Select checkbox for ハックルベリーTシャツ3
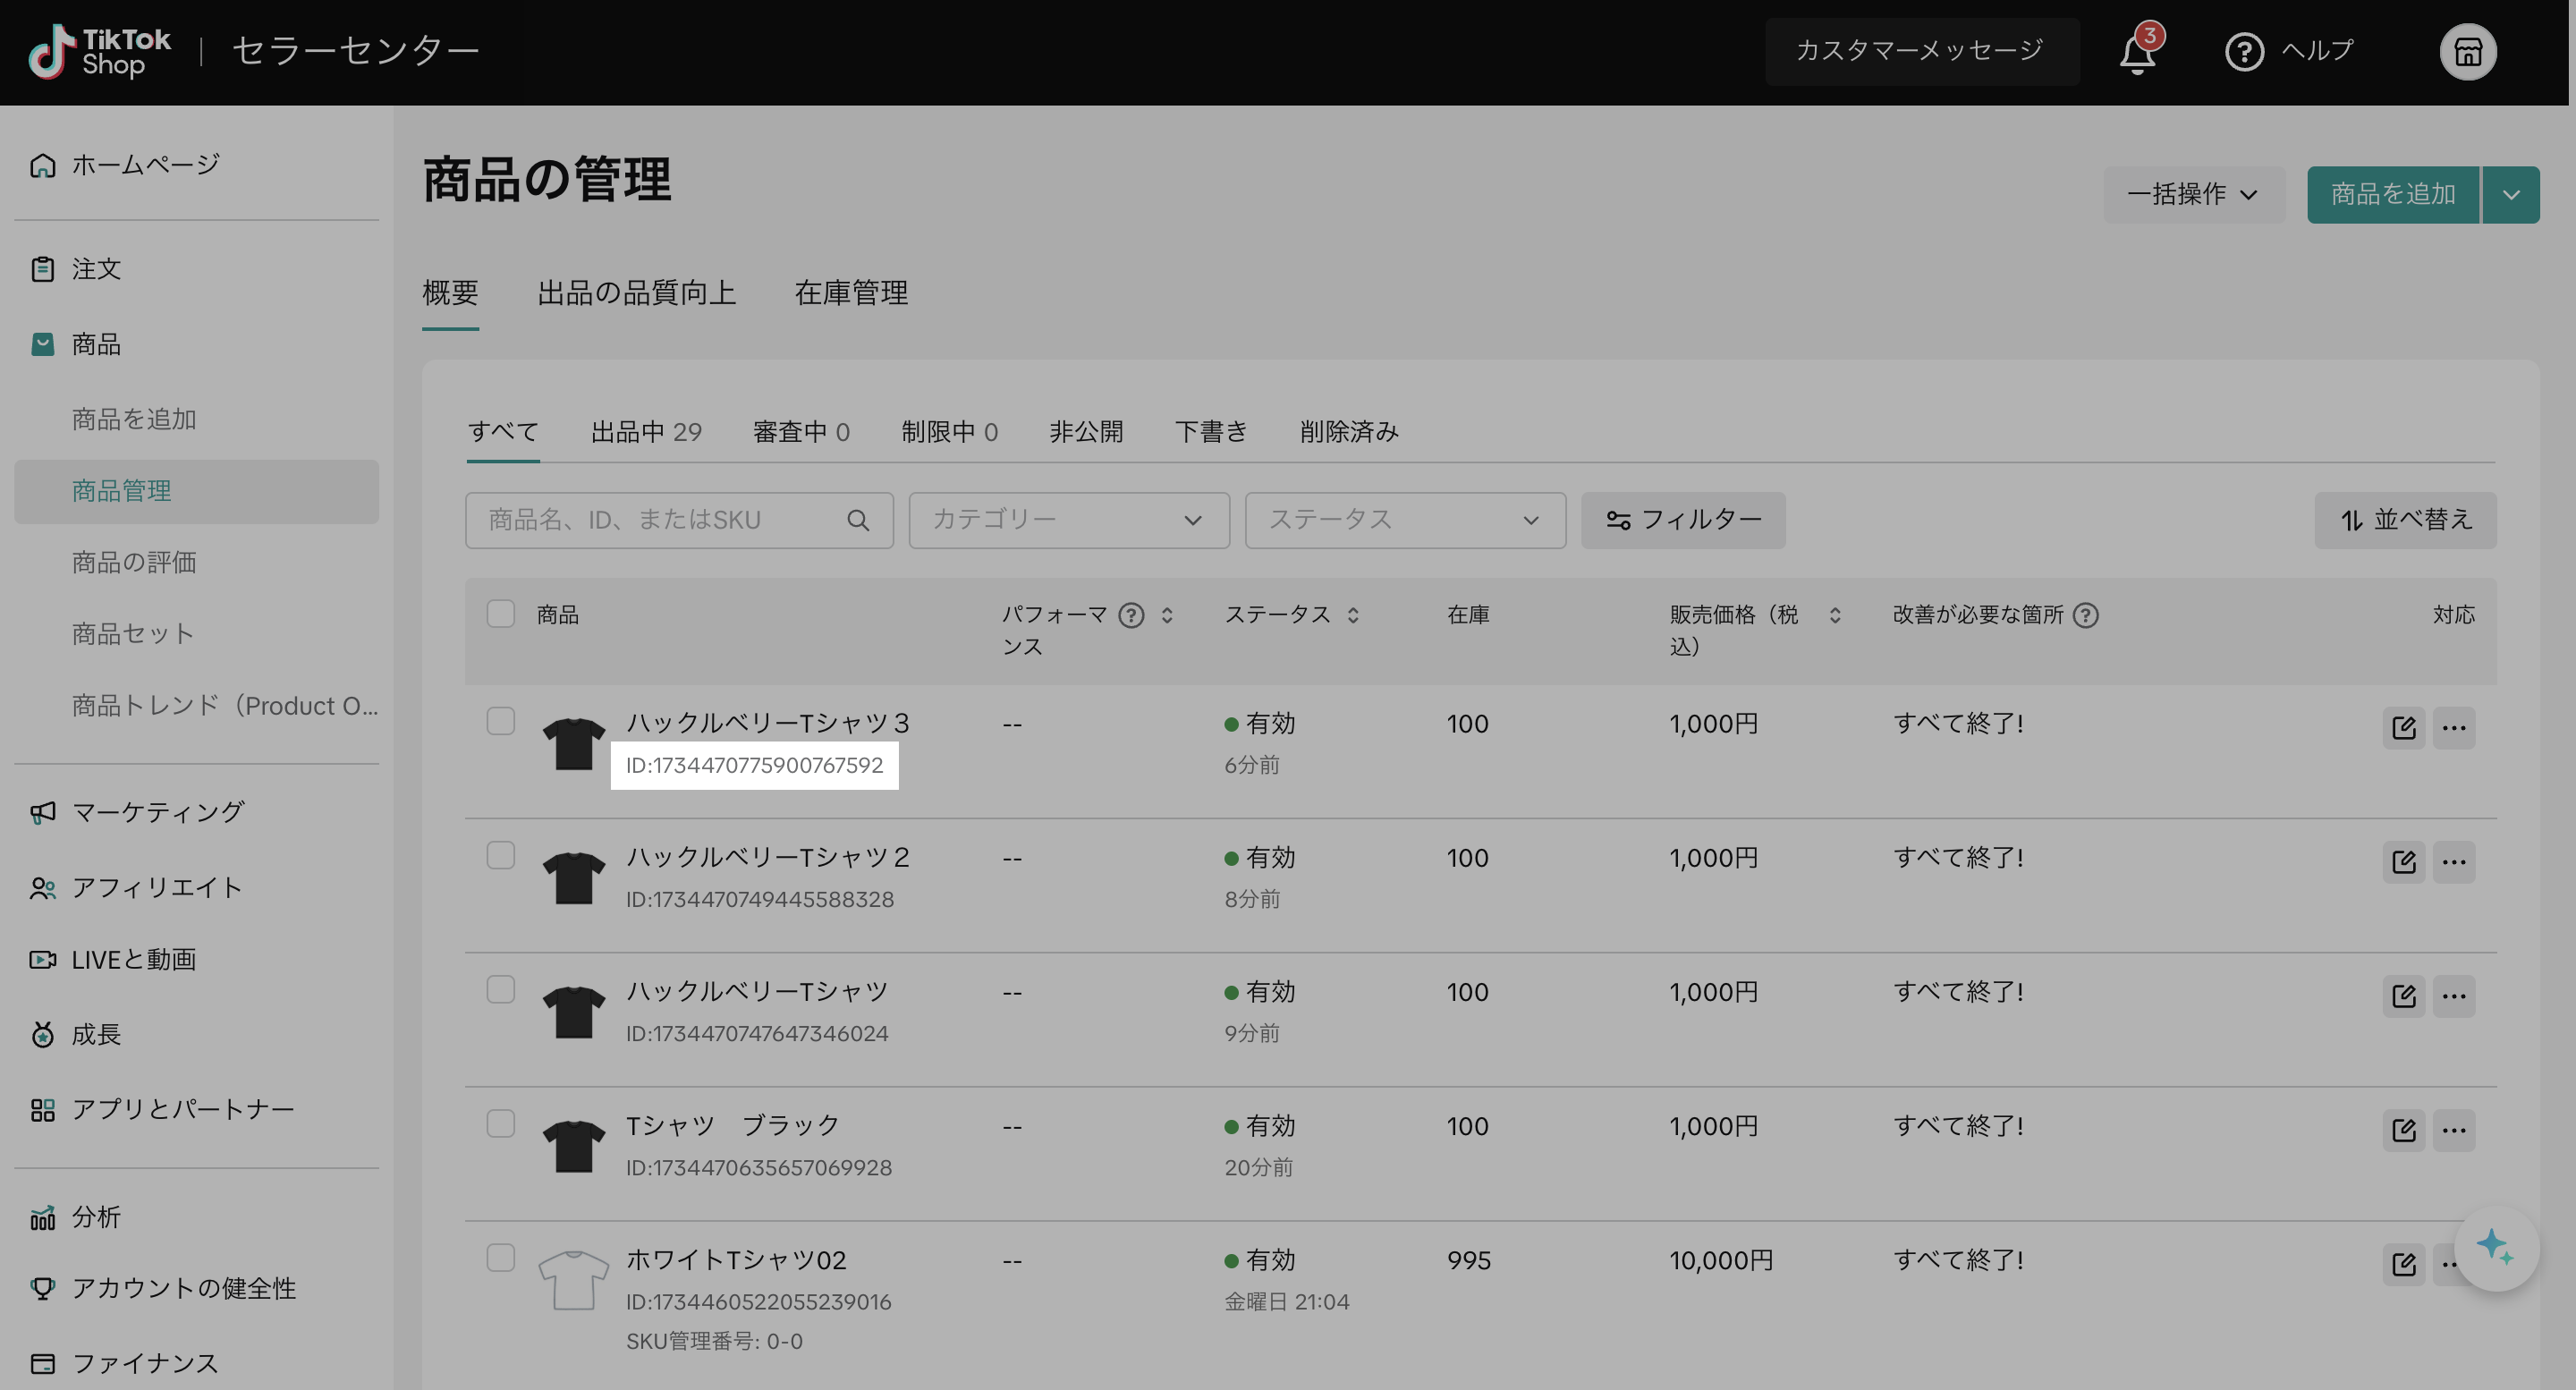The width and height of the screenshot is (2576, 1390). [x=500, y=721]
